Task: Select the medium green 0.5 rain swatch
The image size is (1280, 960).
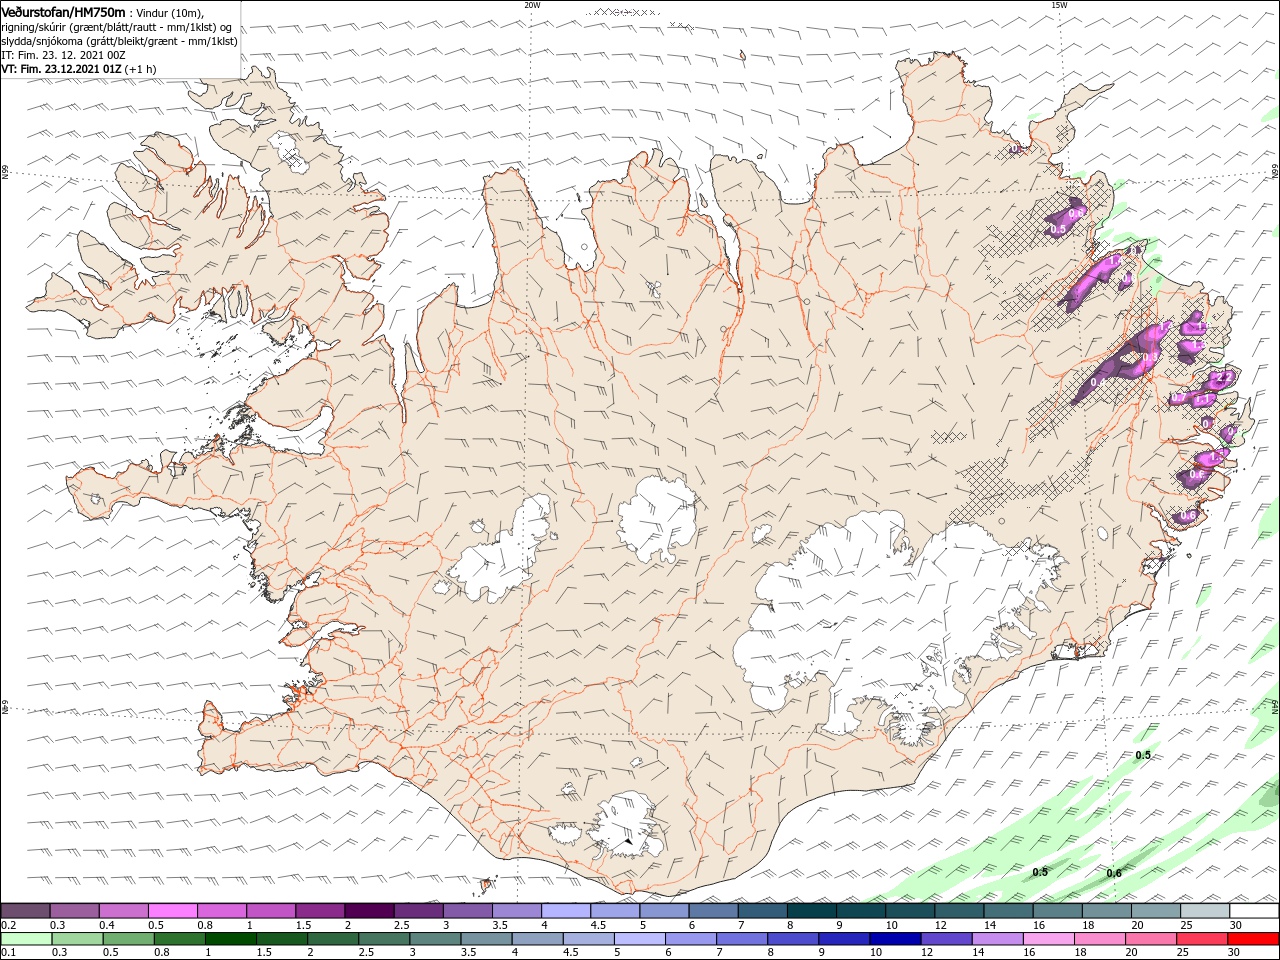Action: click(x=127, y=939)
